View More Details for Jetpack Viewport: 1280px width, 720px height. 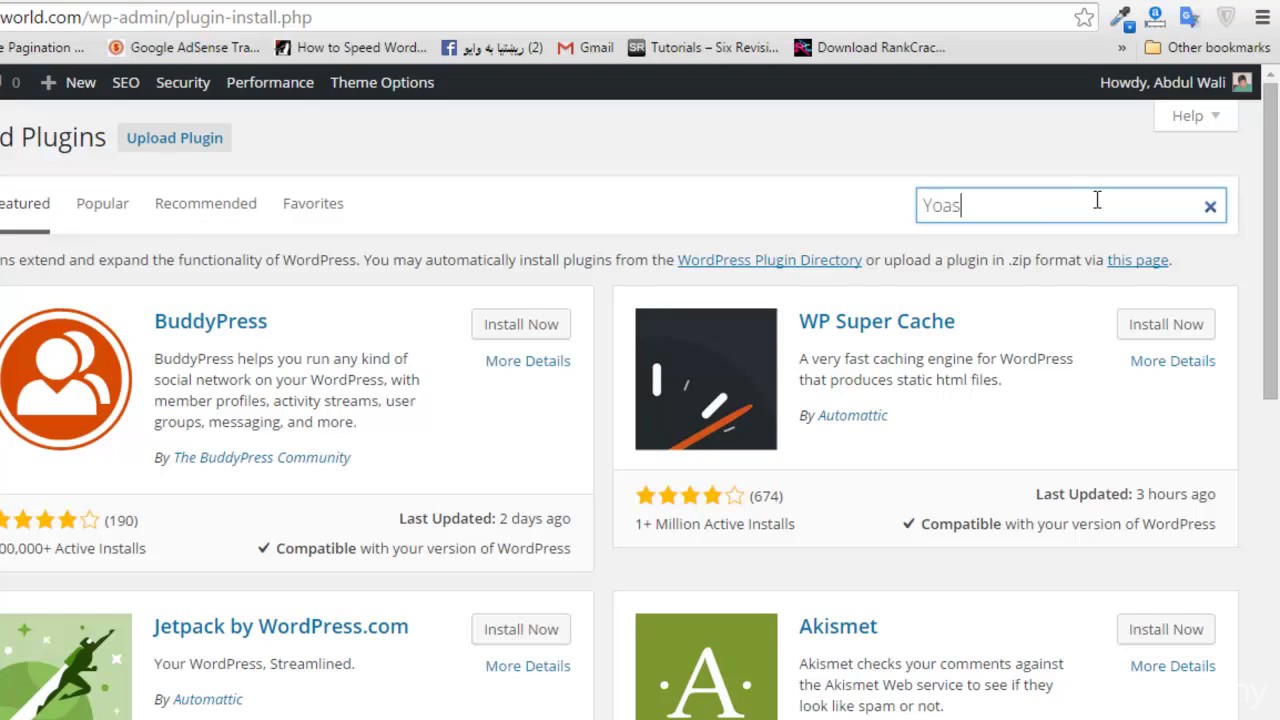[x=528, y=666]
